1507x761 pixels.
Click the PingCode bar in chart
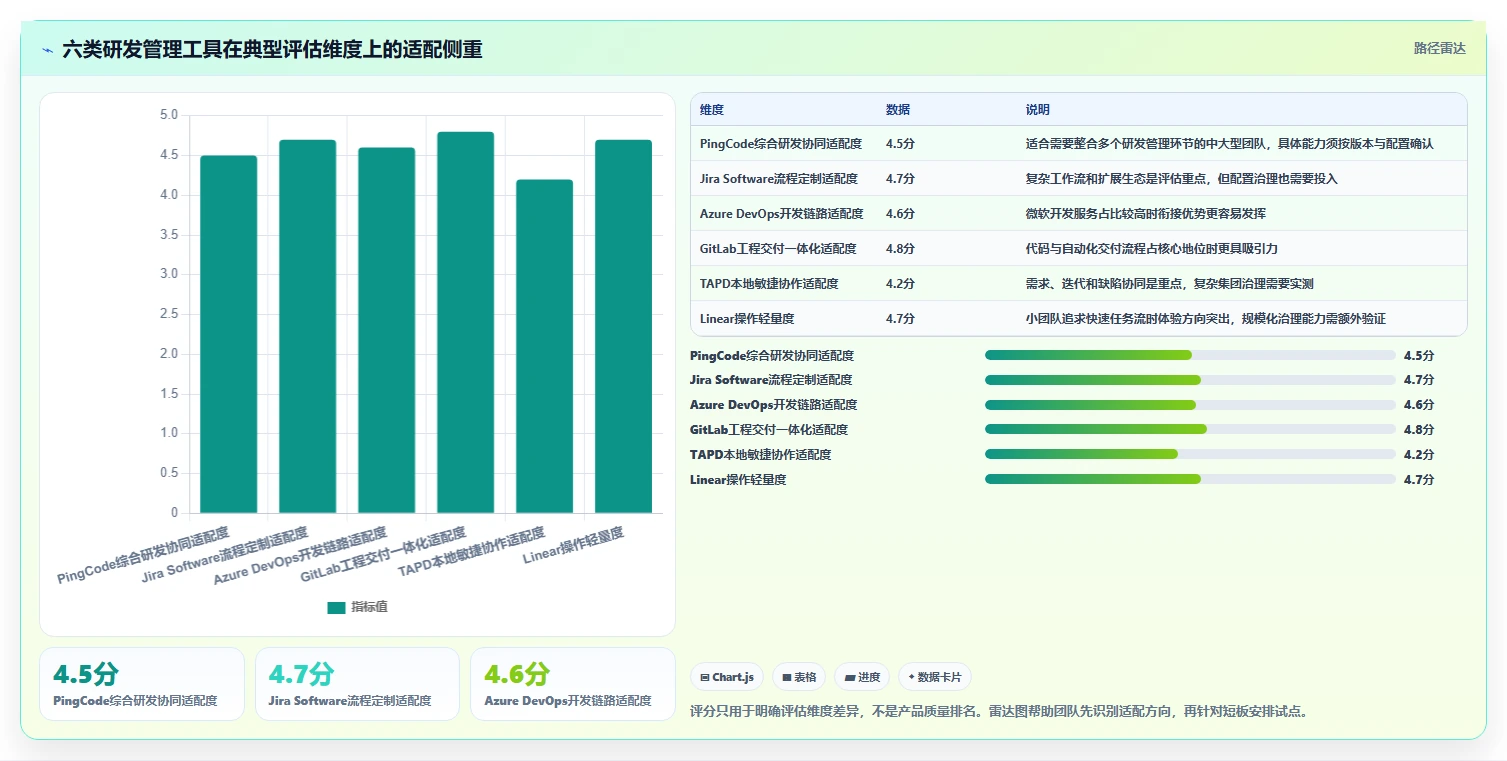pos(228,334)
